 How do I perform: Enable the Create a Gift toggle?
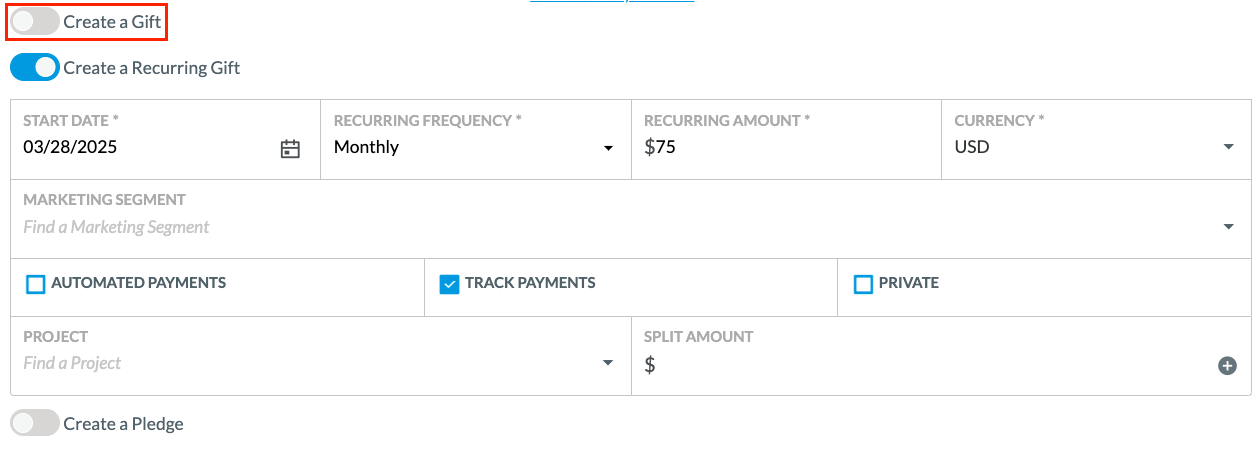(35, 21)
